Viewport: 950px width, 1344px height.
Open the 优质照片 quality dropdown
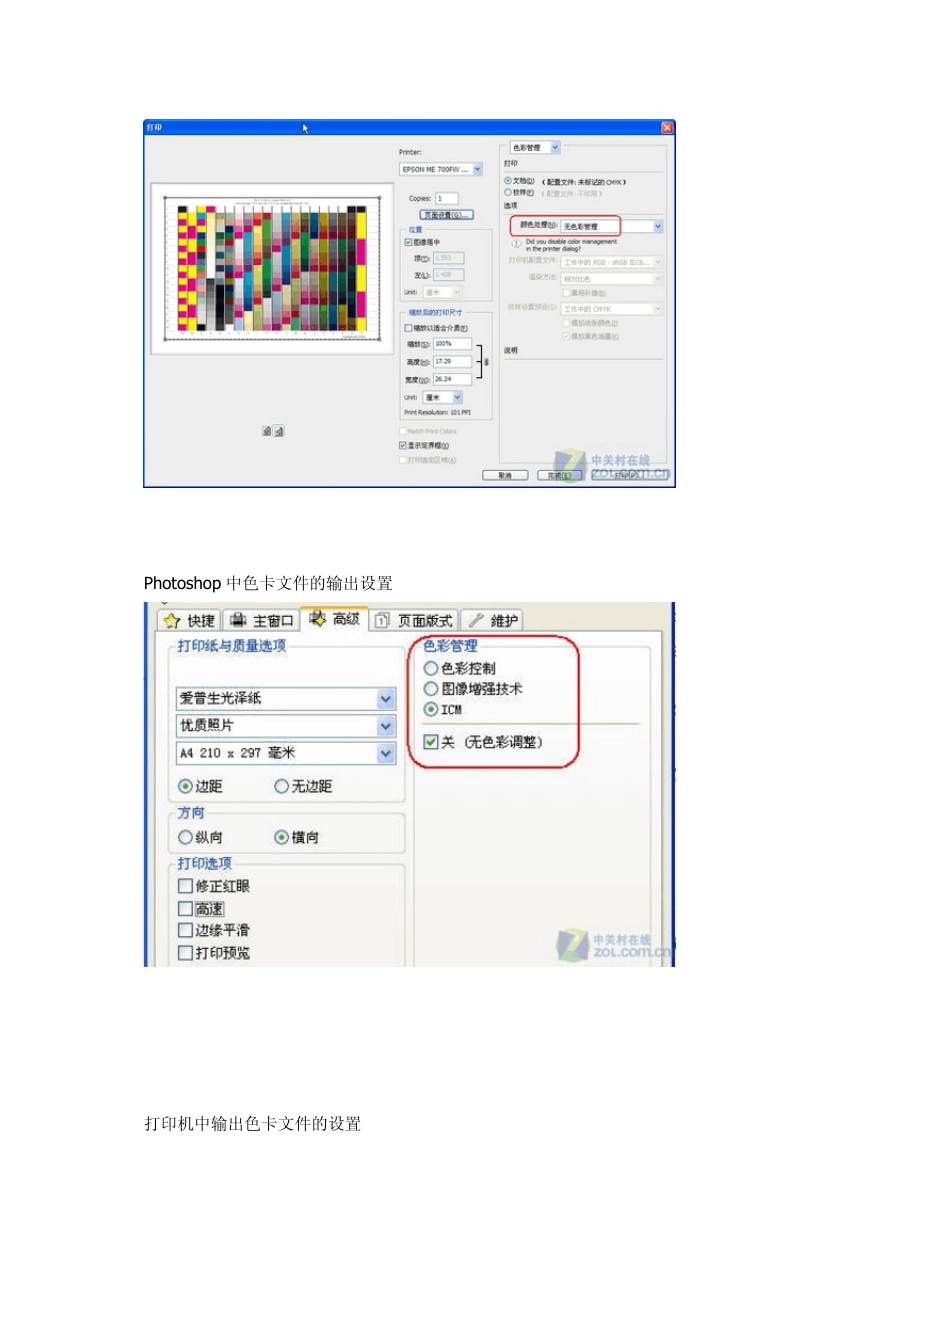click(286, 725)
